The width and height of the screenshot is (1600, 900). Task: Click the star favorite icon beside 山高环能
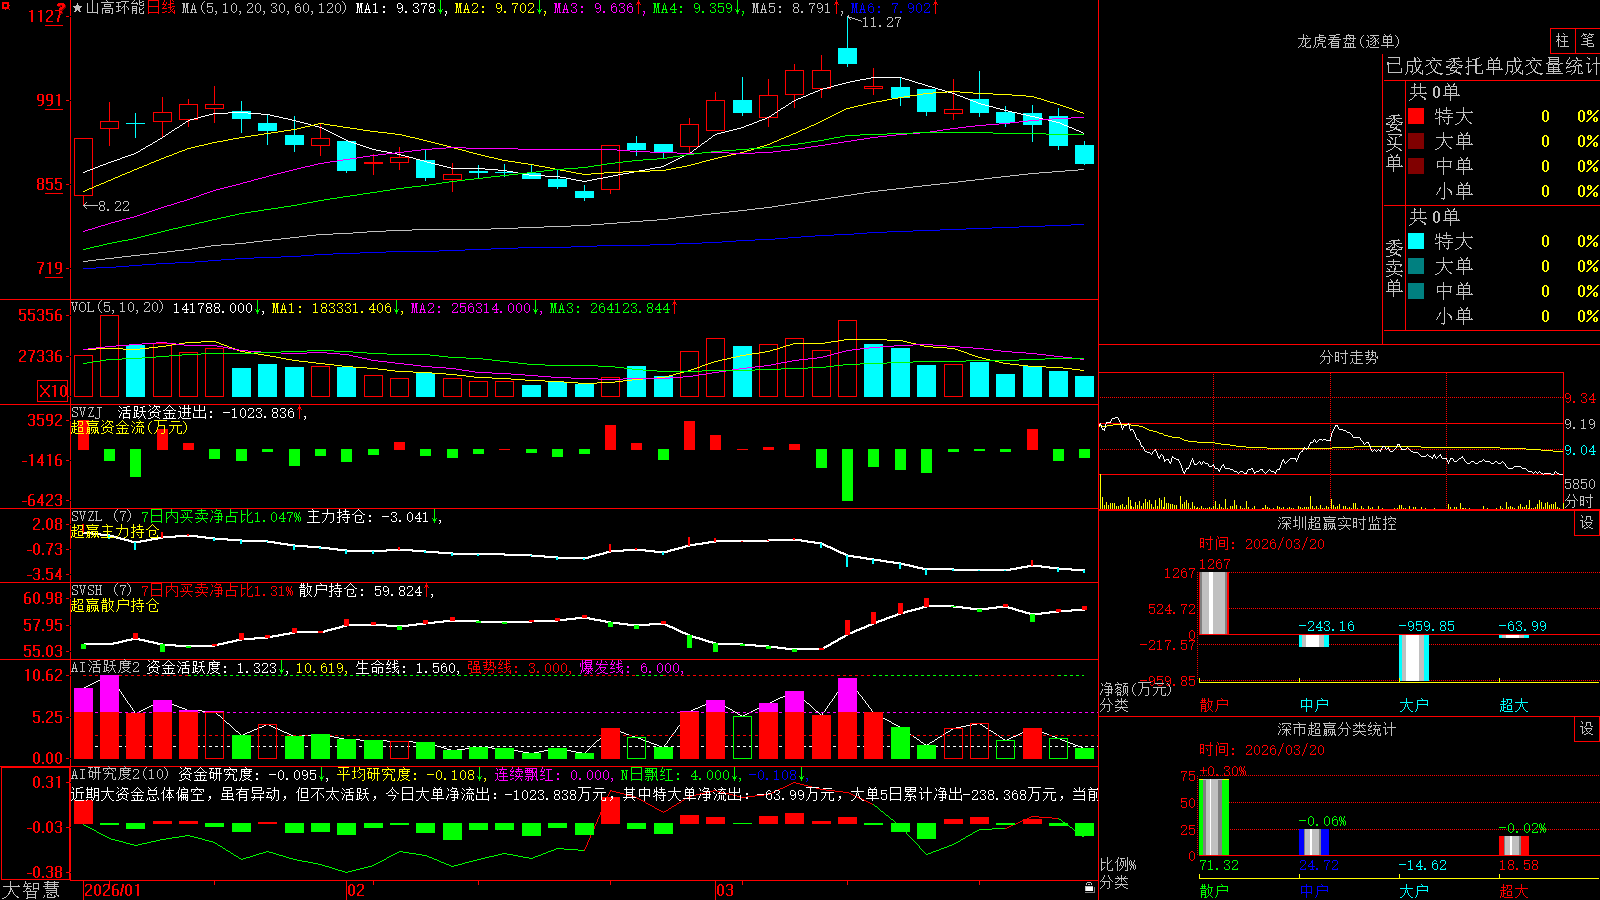tap(77, 8)
